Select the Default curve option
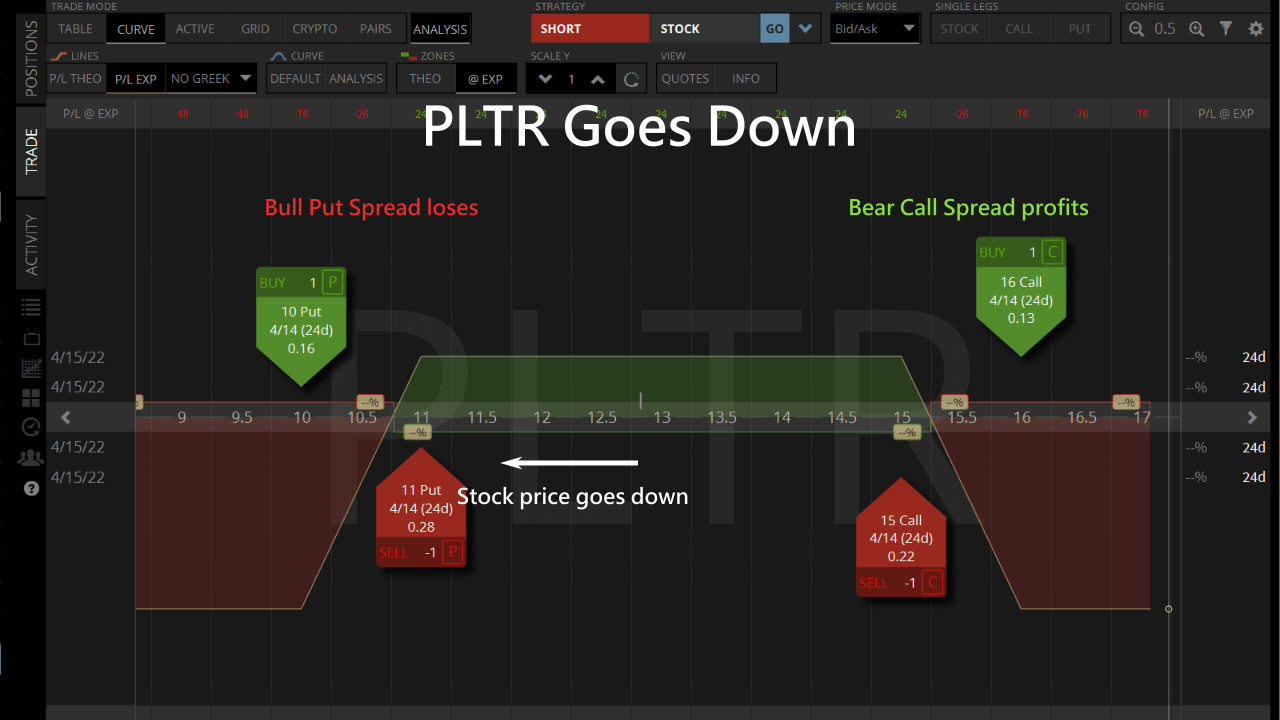This screenshot has width=1280, height=720. coord(296,78)
